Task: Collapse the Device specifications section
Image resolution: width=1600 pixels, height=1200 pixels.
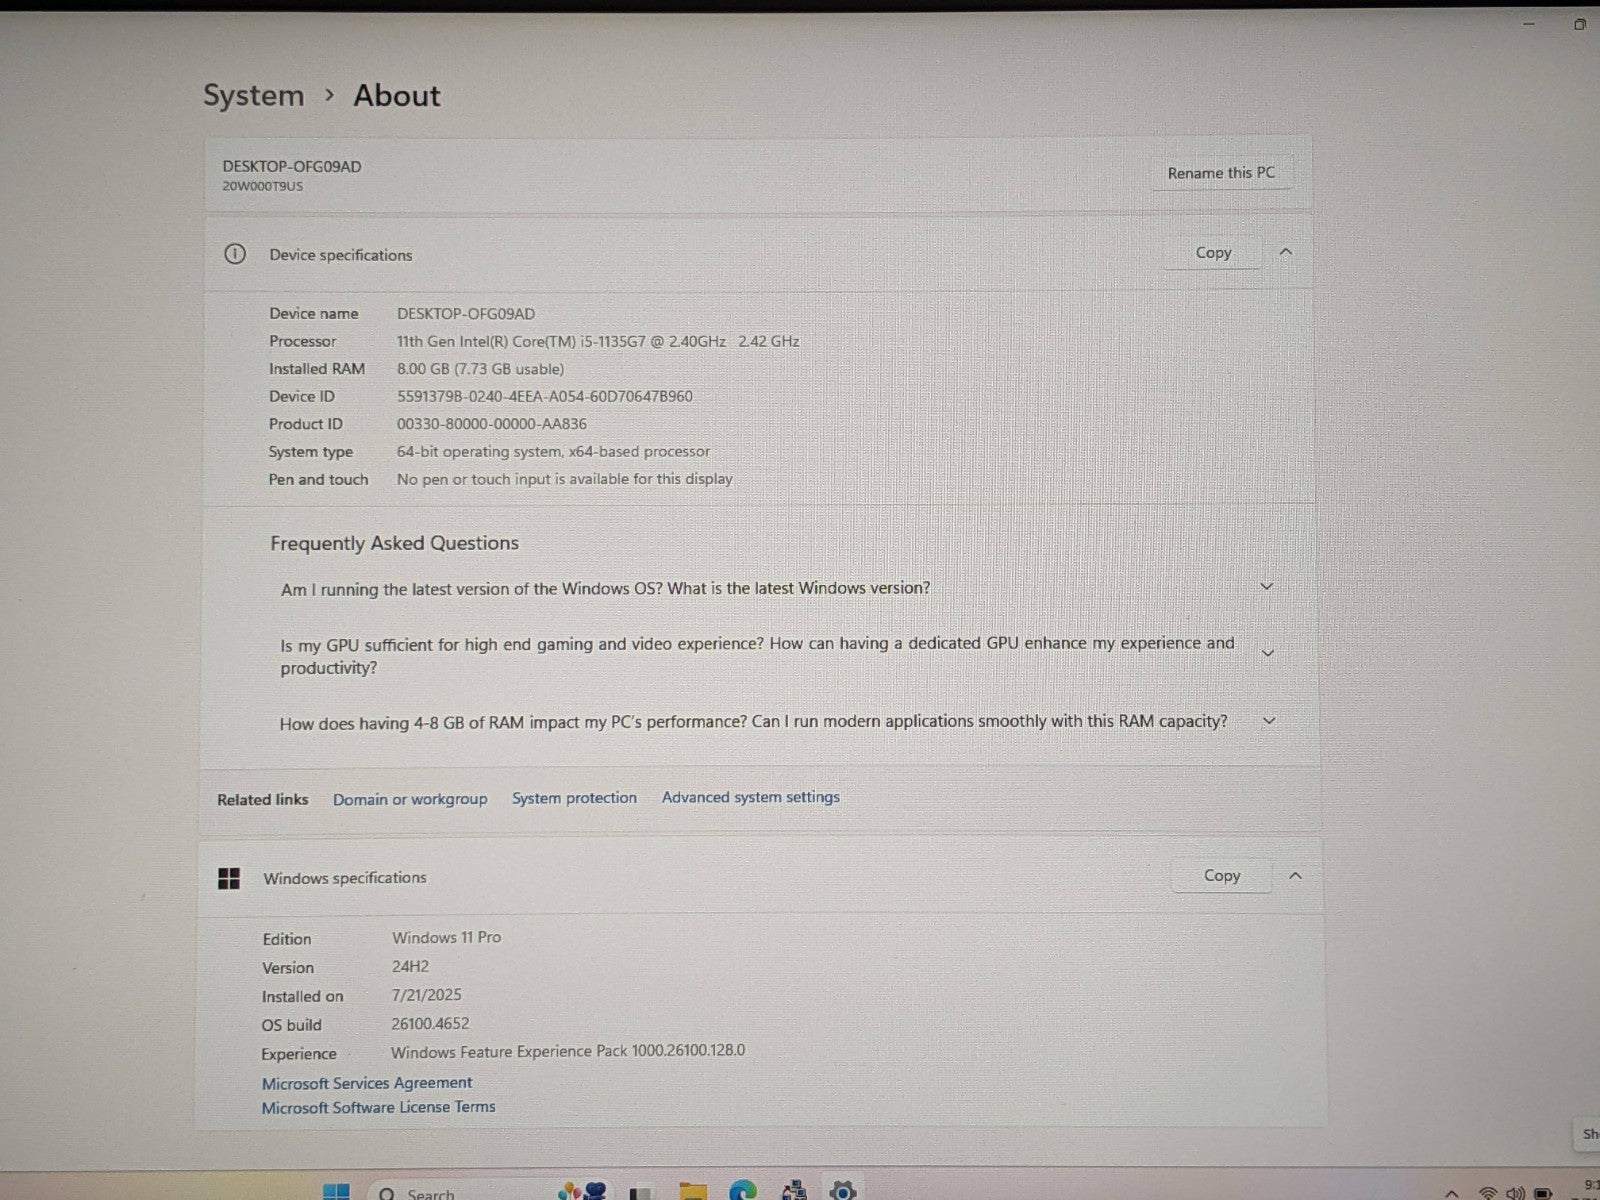Action: (x=1286, y=252)
